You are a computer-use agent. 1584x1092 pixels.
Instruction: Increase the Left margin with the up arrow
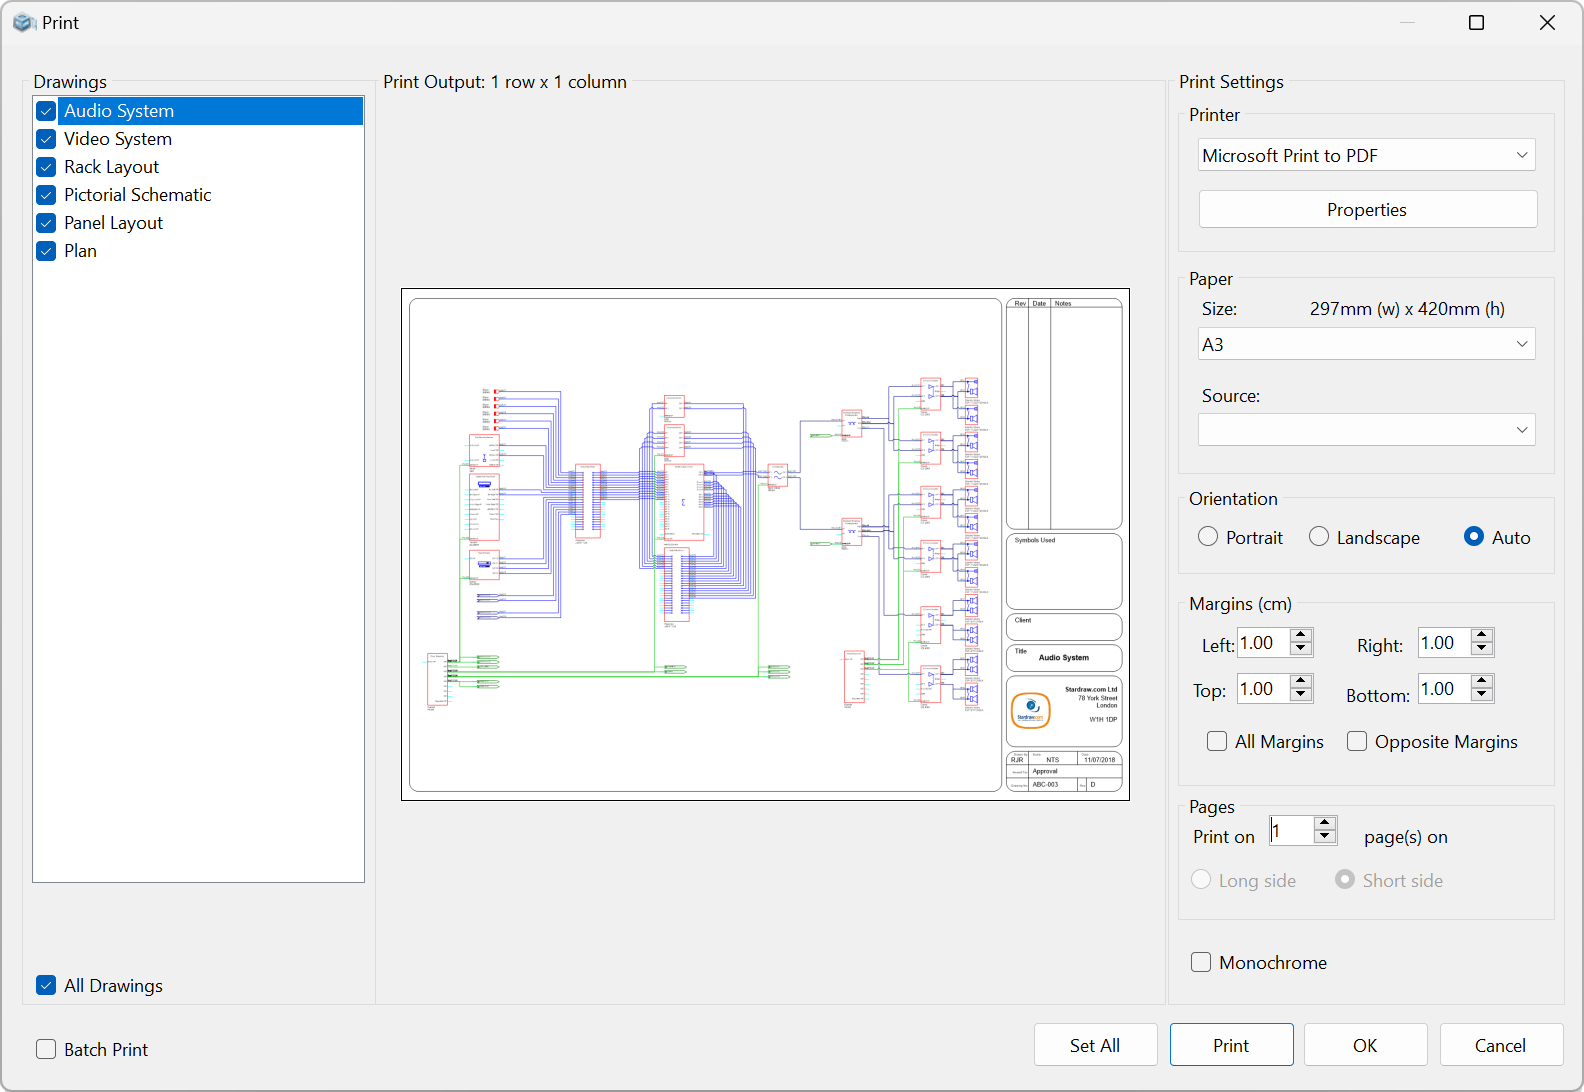[x=1301, y=635]
